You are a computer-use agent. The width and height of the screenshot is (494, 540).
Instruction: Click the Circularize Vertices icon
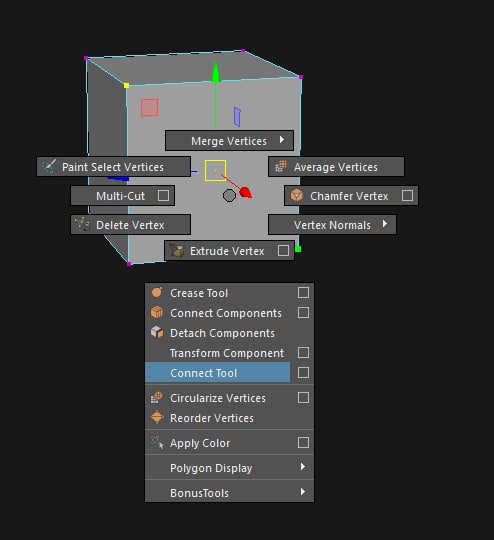pos(157,397)
